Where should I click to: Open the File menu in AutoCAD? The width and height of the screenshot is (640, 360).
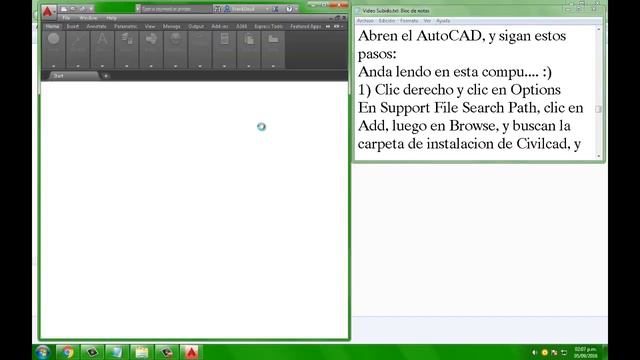[66, 18]
